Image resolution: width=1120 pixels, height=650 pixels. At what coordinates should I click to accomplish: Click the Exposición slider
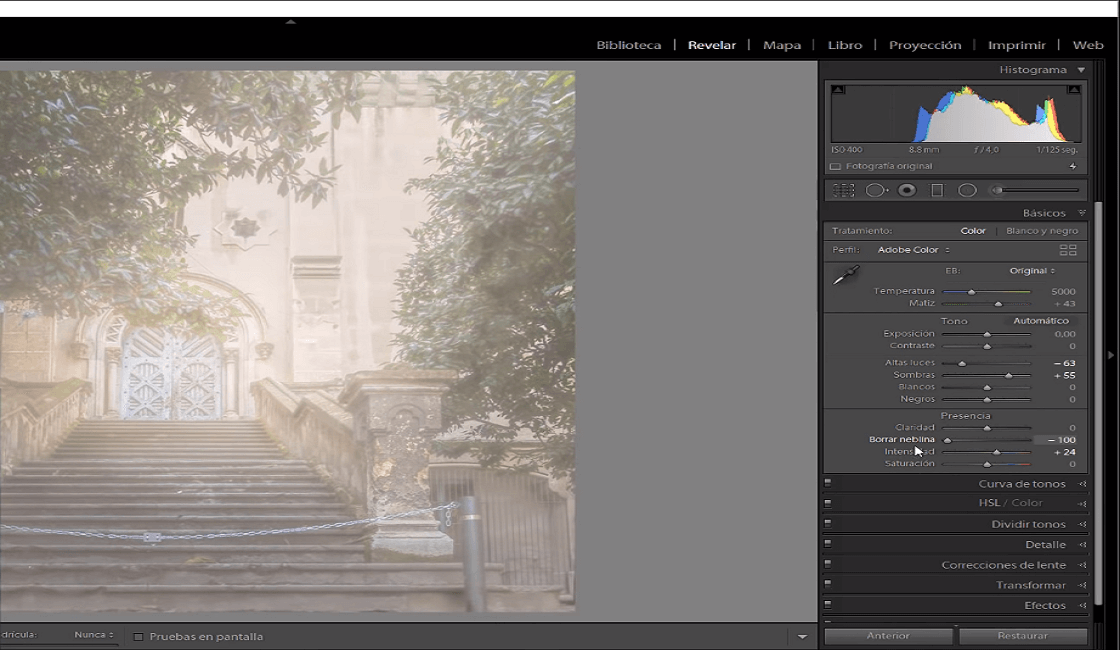click(x=986, y=334)
